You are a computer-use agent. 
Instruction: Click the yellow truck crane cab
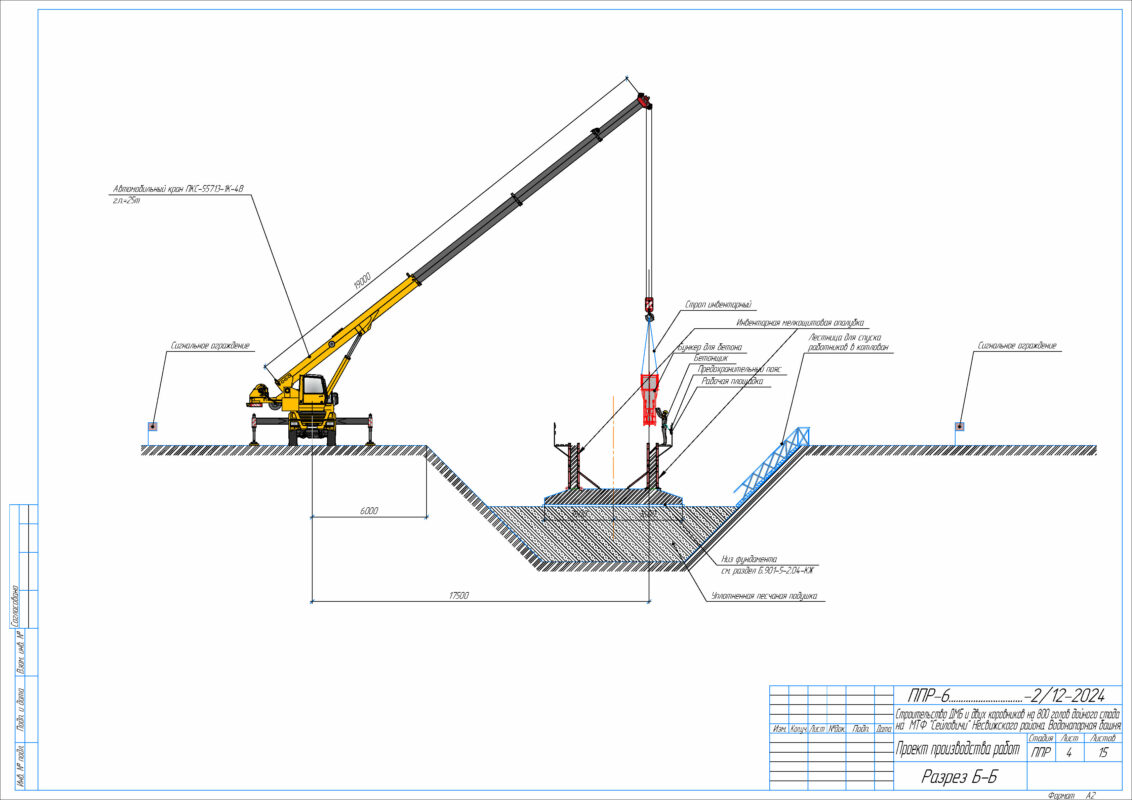coord(313,387)
